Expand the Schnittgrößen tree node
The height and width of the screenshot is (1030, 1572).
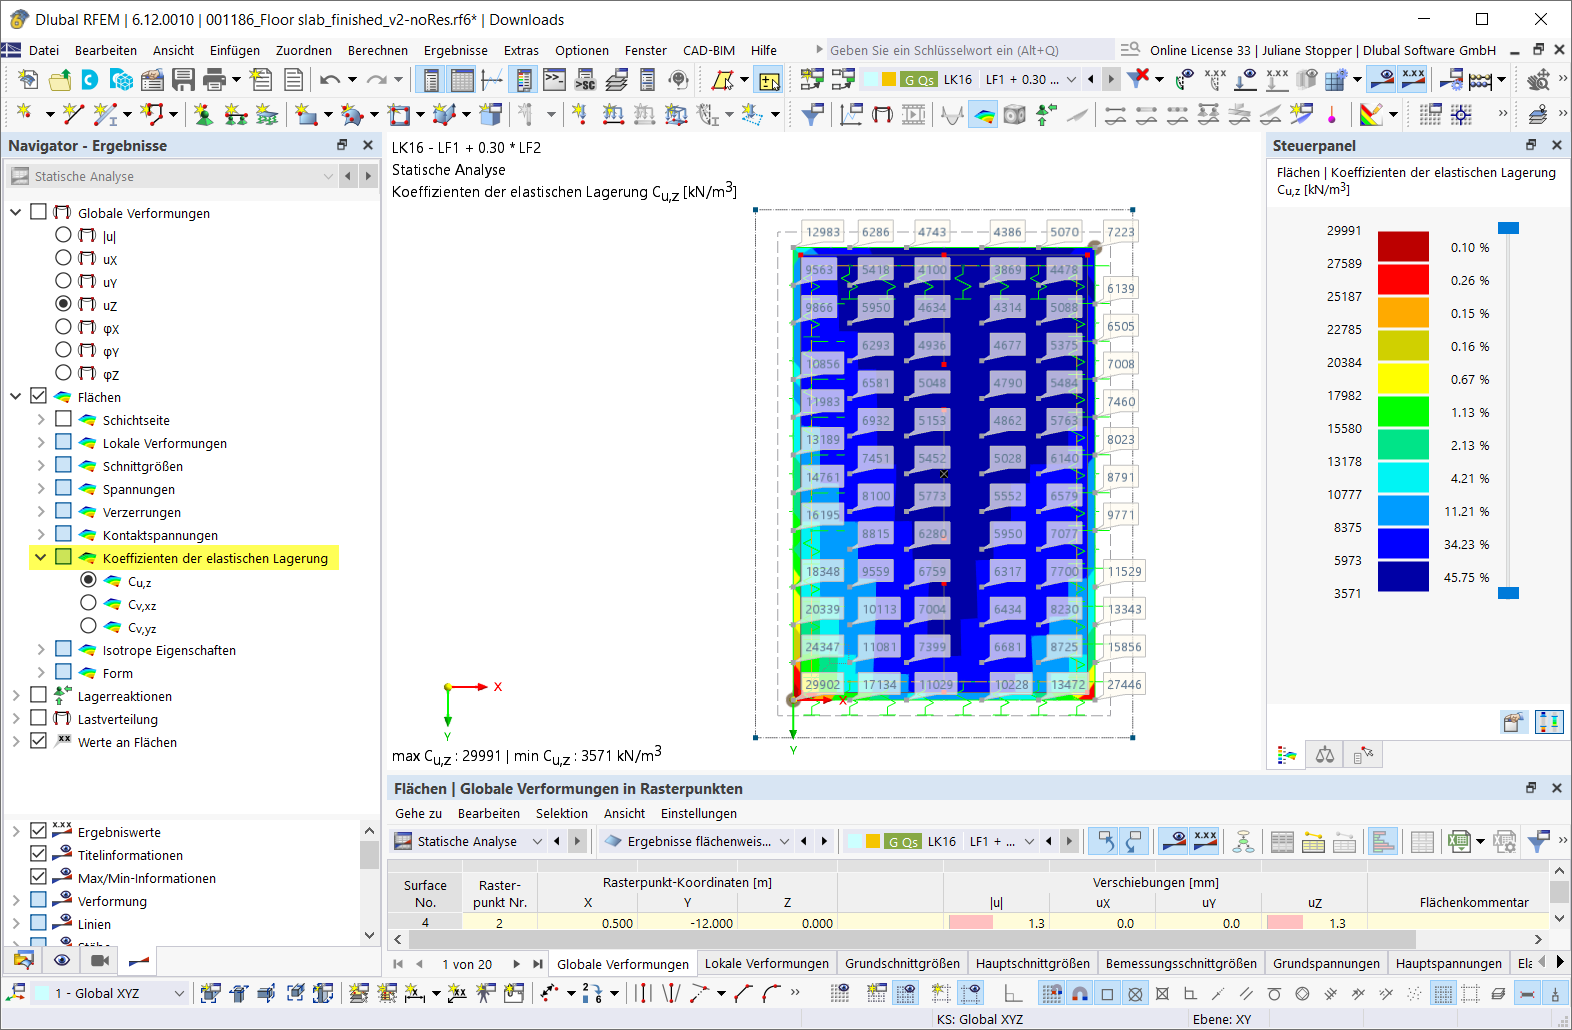pos(41,466)
